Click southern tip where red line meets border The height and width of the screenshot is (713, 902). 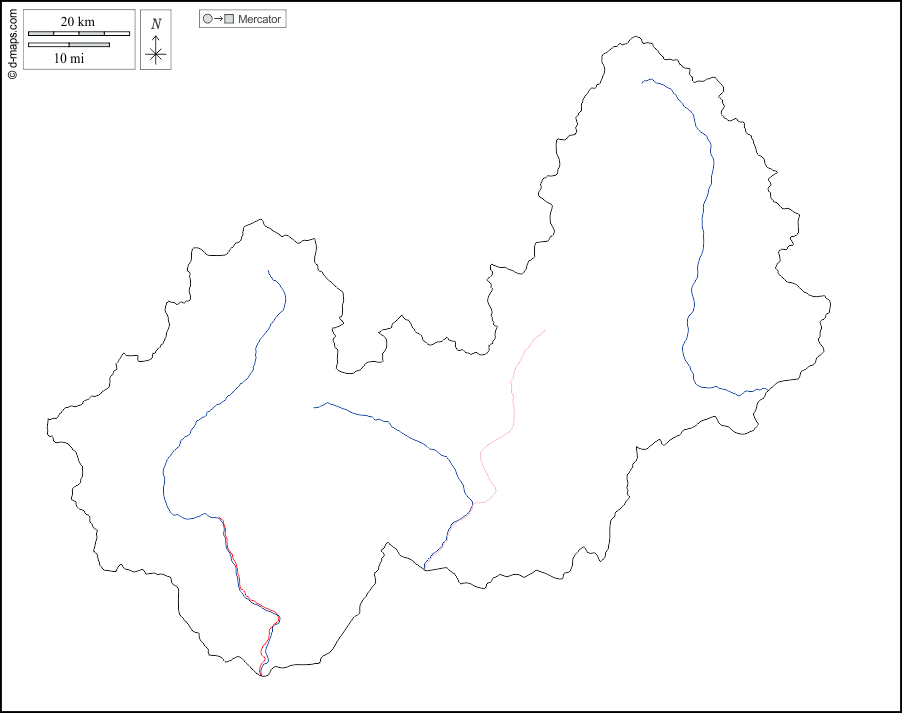261,675
